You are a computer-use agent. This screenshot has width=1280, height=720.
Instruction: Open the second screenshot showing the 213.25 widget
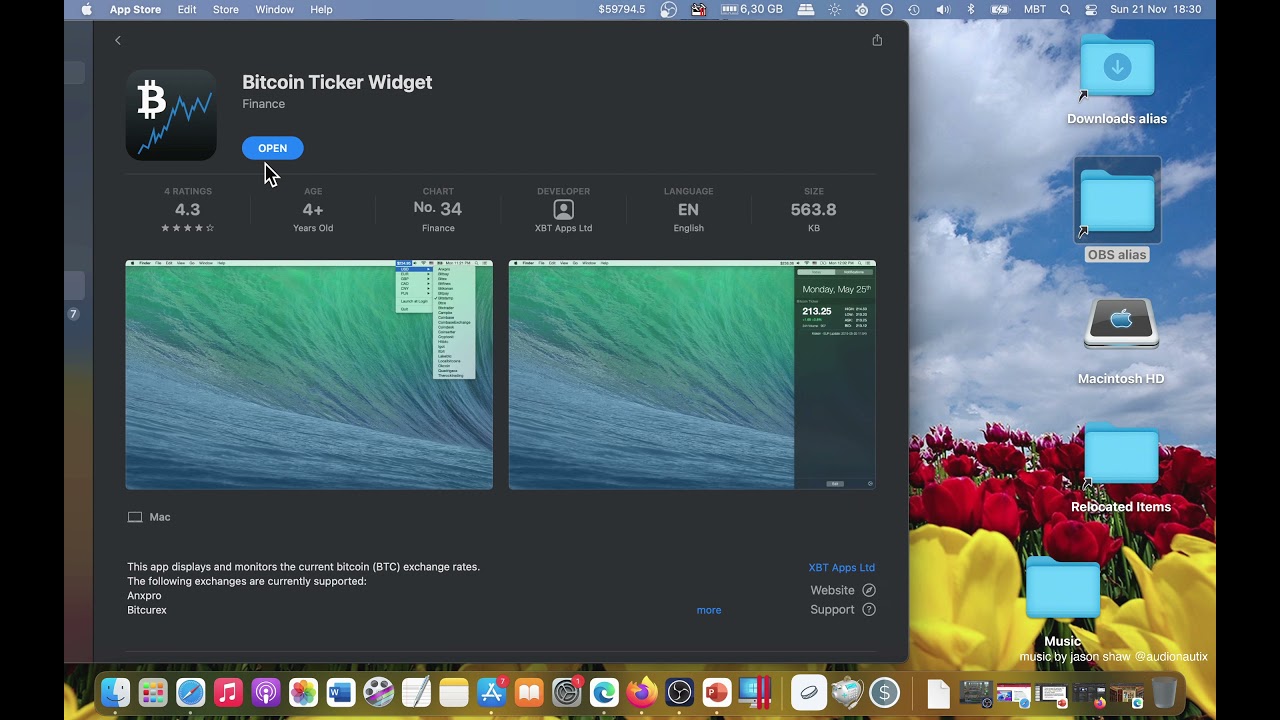(x=692, y=375)
